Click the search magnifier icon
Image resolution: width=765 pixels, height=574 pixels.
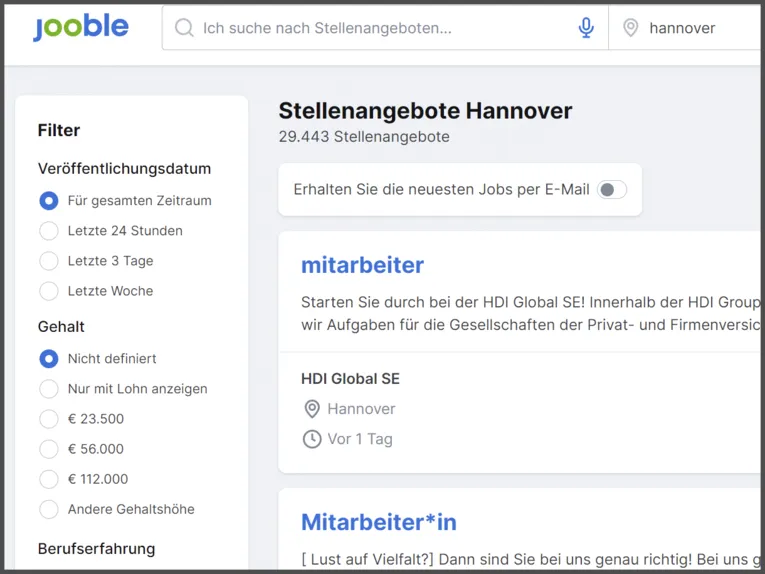pos(184,28)
